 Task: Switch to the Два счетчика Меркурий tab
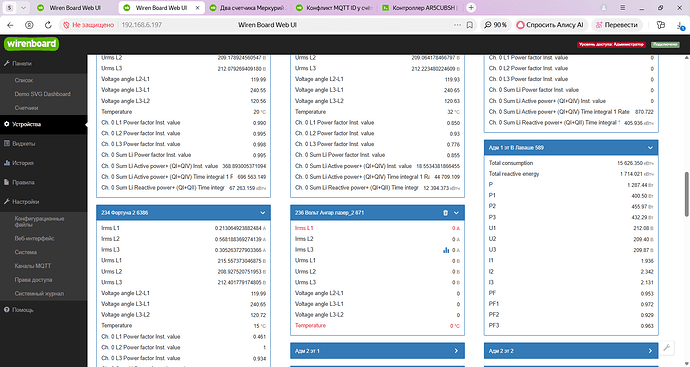[248, 8]
